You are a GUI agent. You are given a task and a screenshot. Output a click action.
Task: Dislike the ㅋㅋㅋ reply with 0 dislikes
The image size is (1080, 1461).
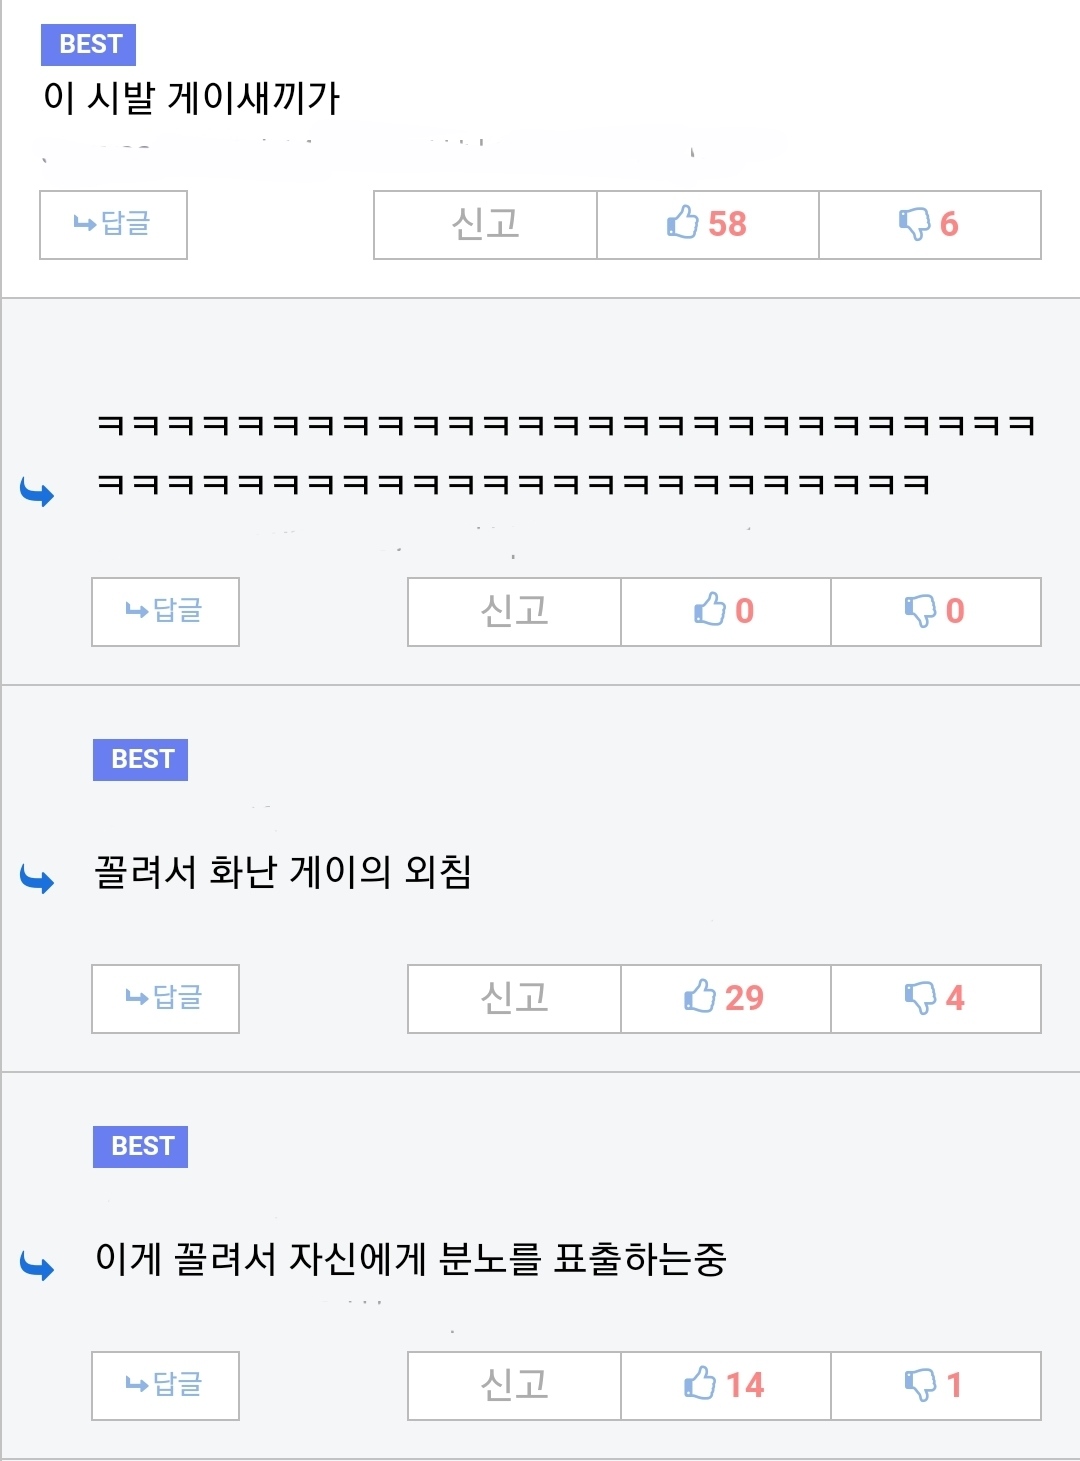click(x=935, y=611)
